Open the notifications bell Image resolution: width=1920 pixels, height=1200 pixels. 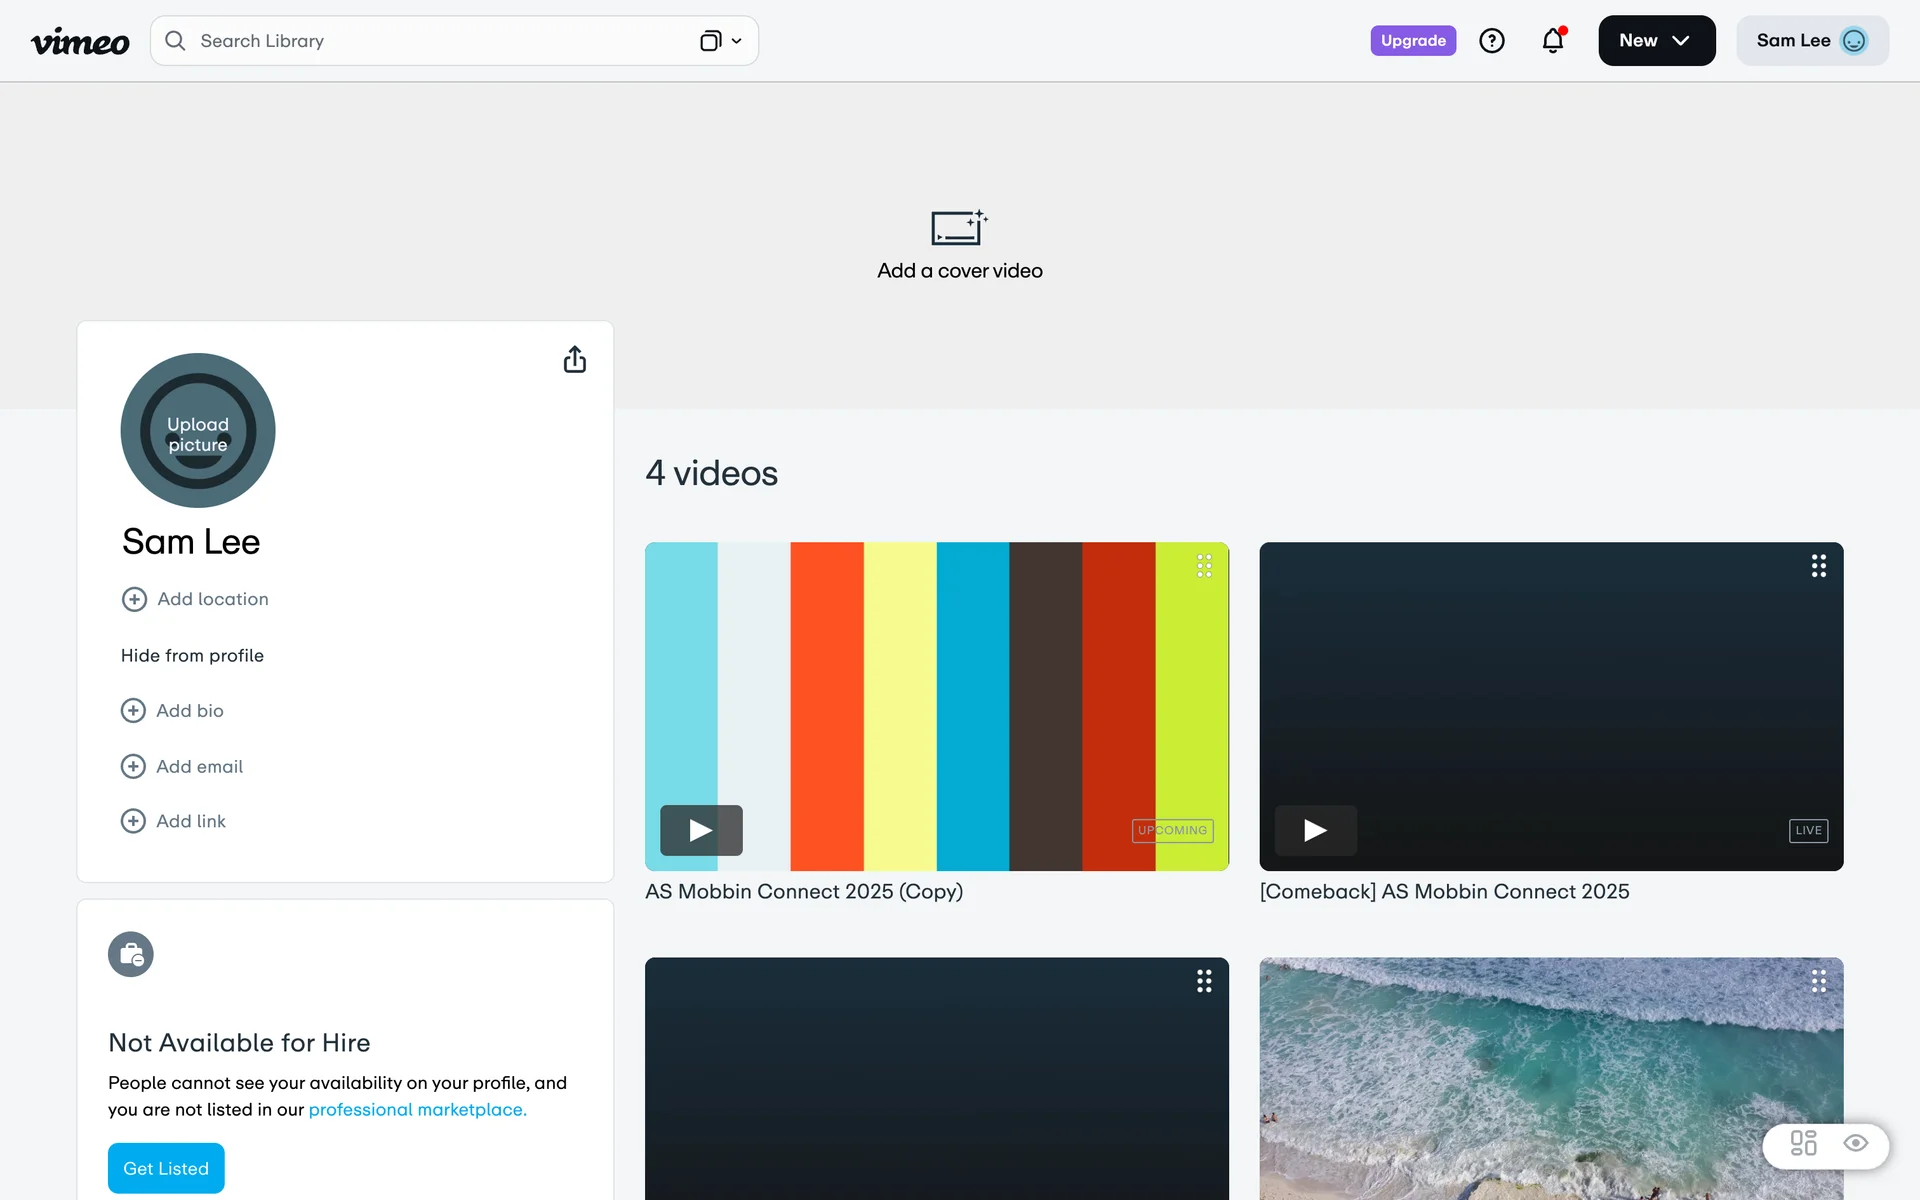1552,41
